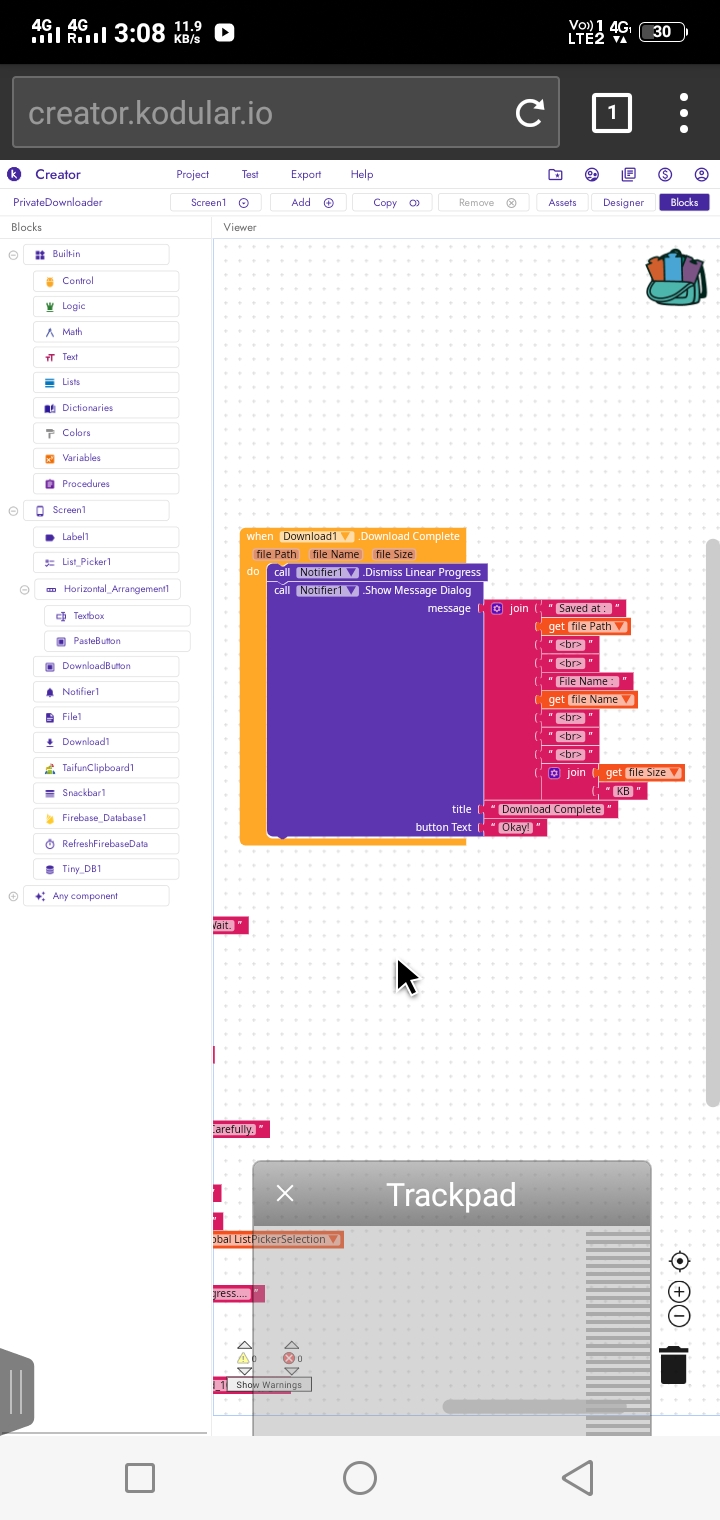Open the Lists blocks drawer
This screenshot has height=1520, width=720.
(106, 382)
